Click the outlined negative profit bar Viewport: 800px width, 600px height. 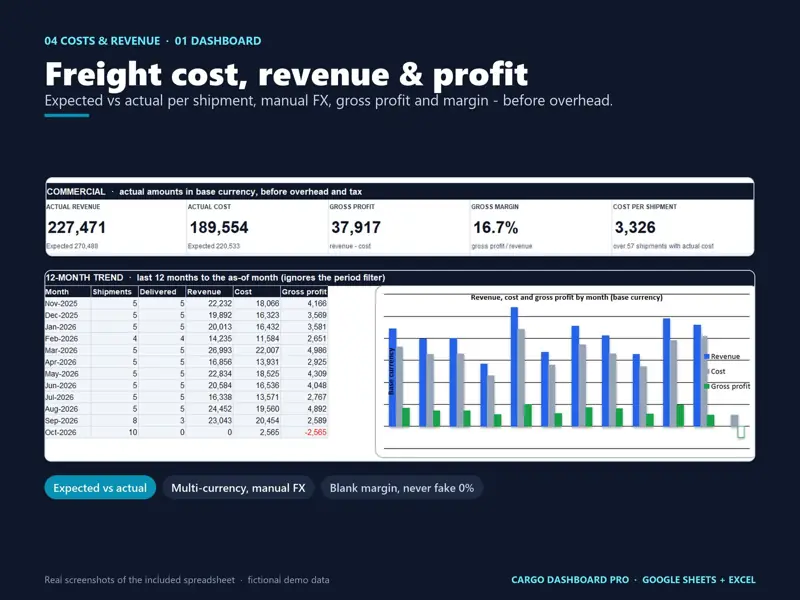click(741, 432)
